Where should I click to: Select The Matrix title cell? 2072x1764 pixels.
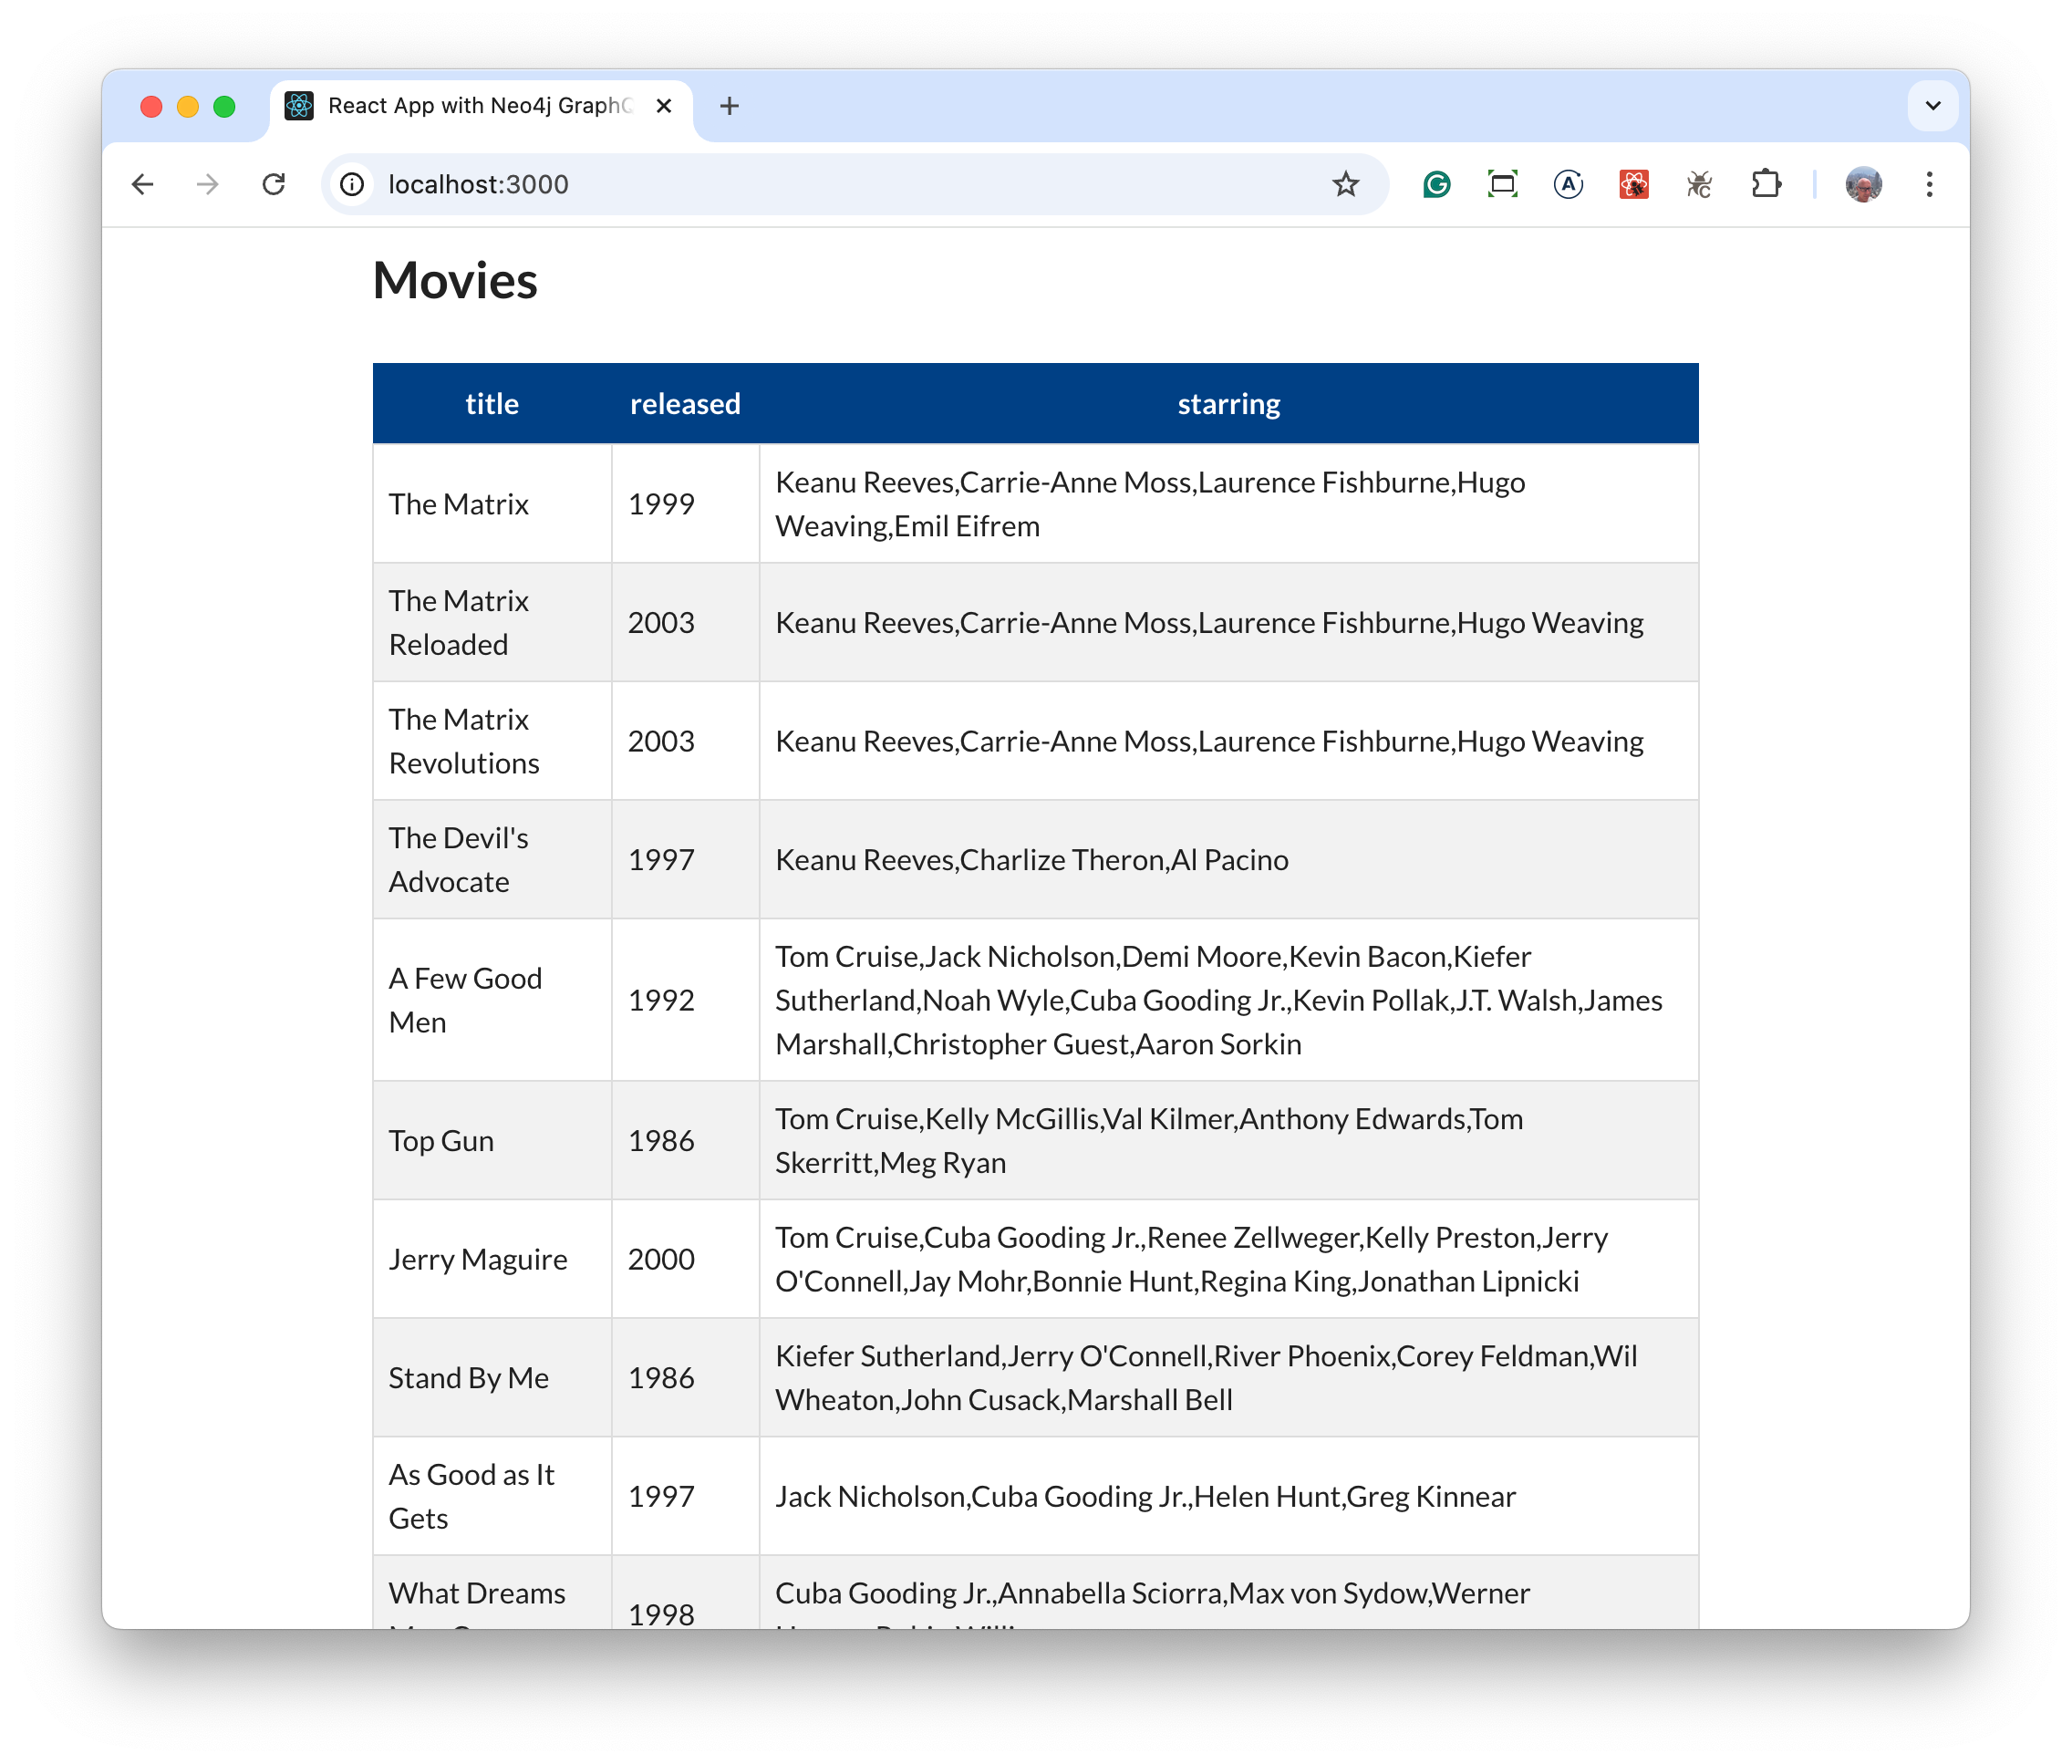coord(492,504)
